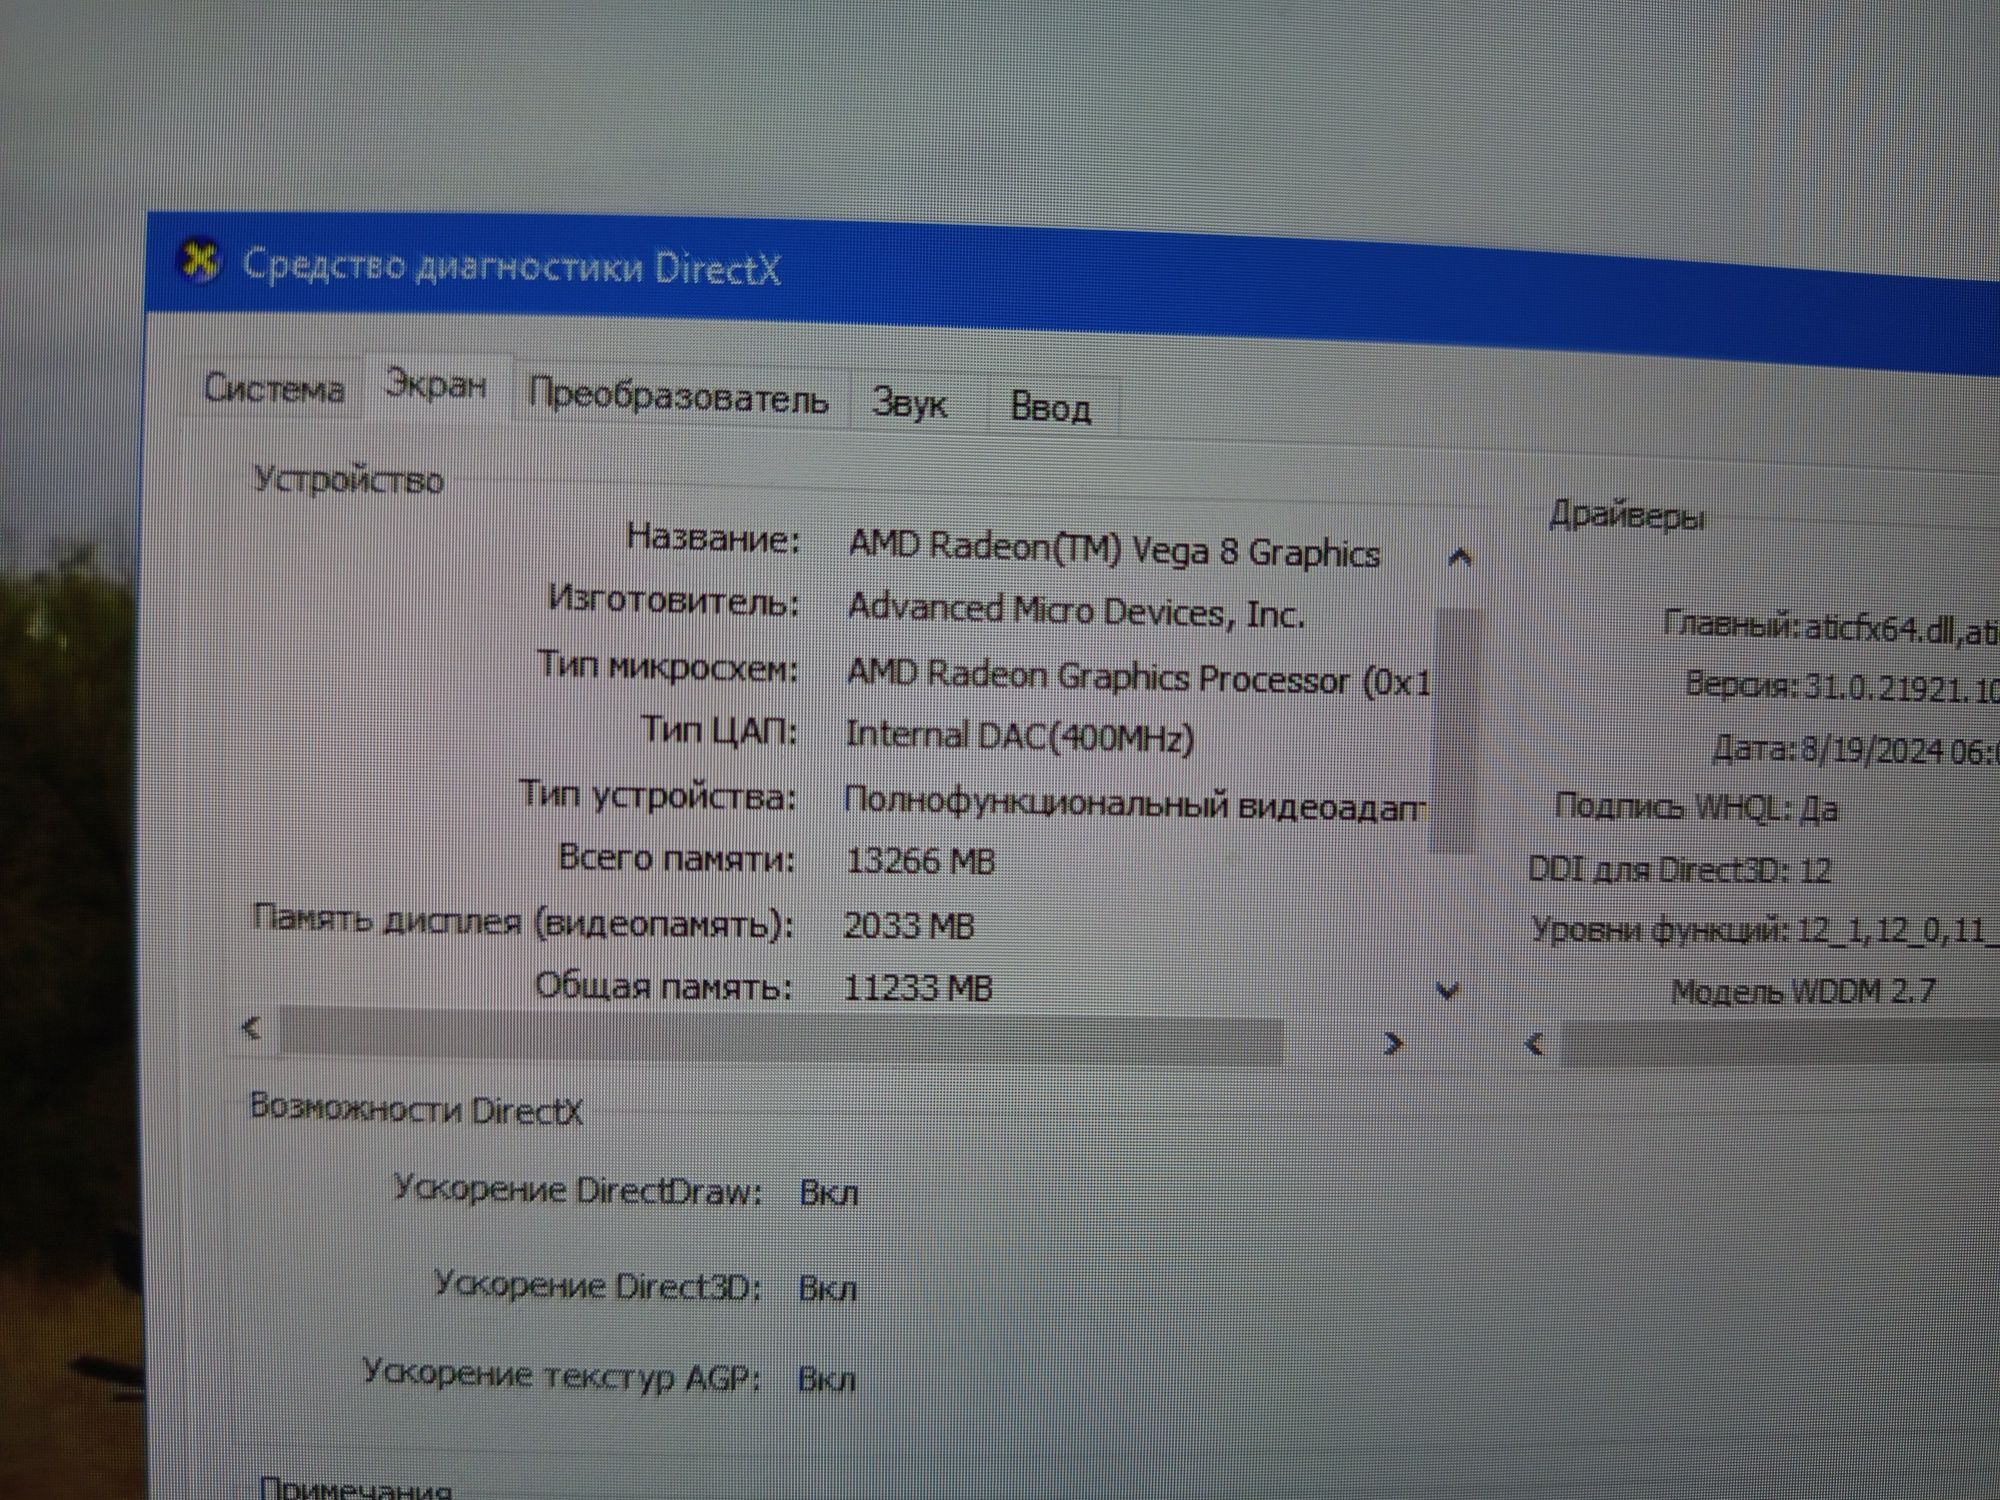Click the Устройство group heading
2000x1500 pixels.
click(x=348, y=480)
